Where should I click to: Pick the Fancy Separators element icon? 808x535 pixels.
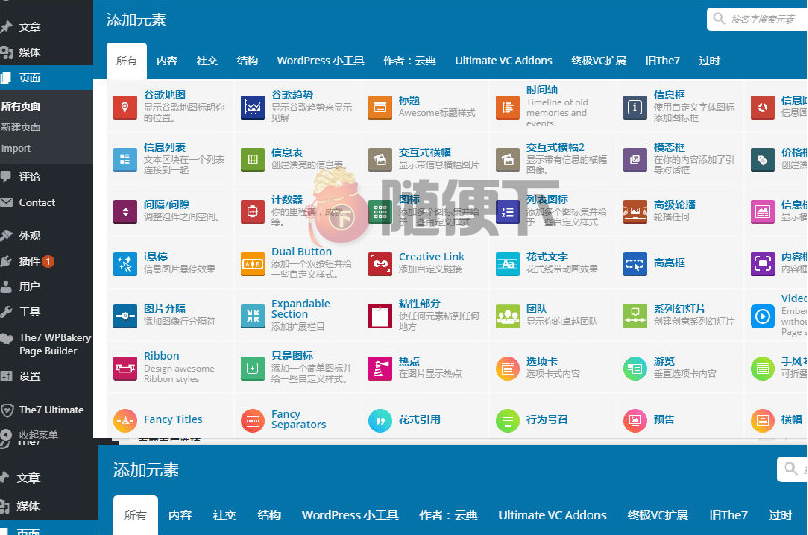tap(252, 421)
